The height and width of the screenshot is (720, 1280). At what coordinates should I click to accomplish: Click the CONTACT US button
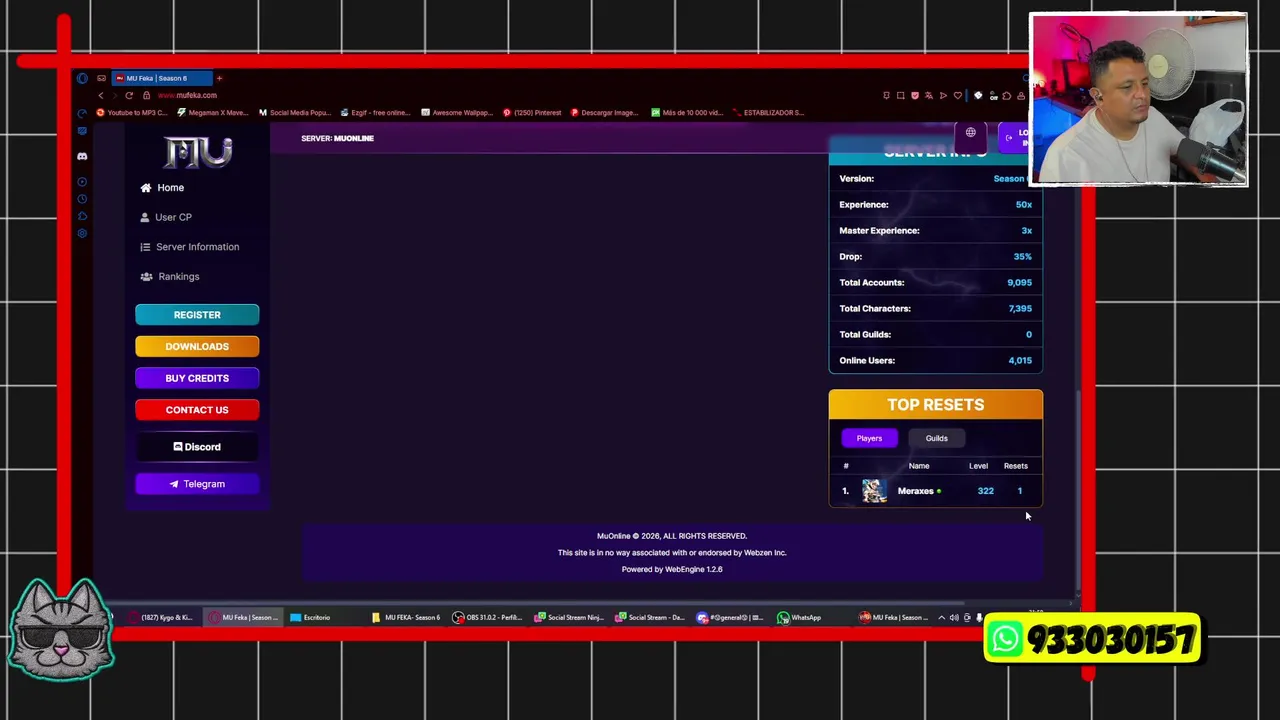point(197,410)
